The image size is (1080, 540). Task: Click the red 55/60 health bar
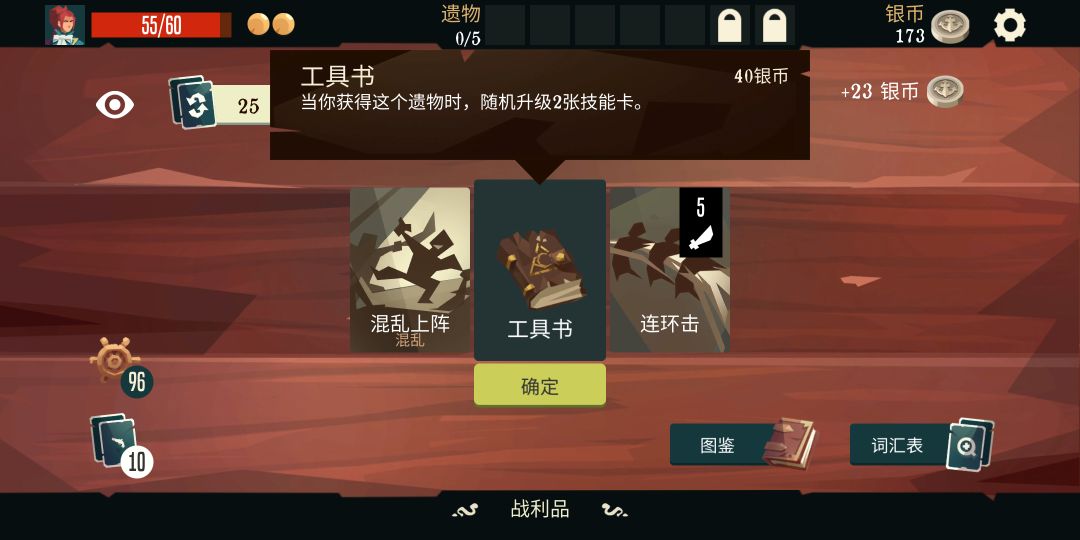[161, 25]
